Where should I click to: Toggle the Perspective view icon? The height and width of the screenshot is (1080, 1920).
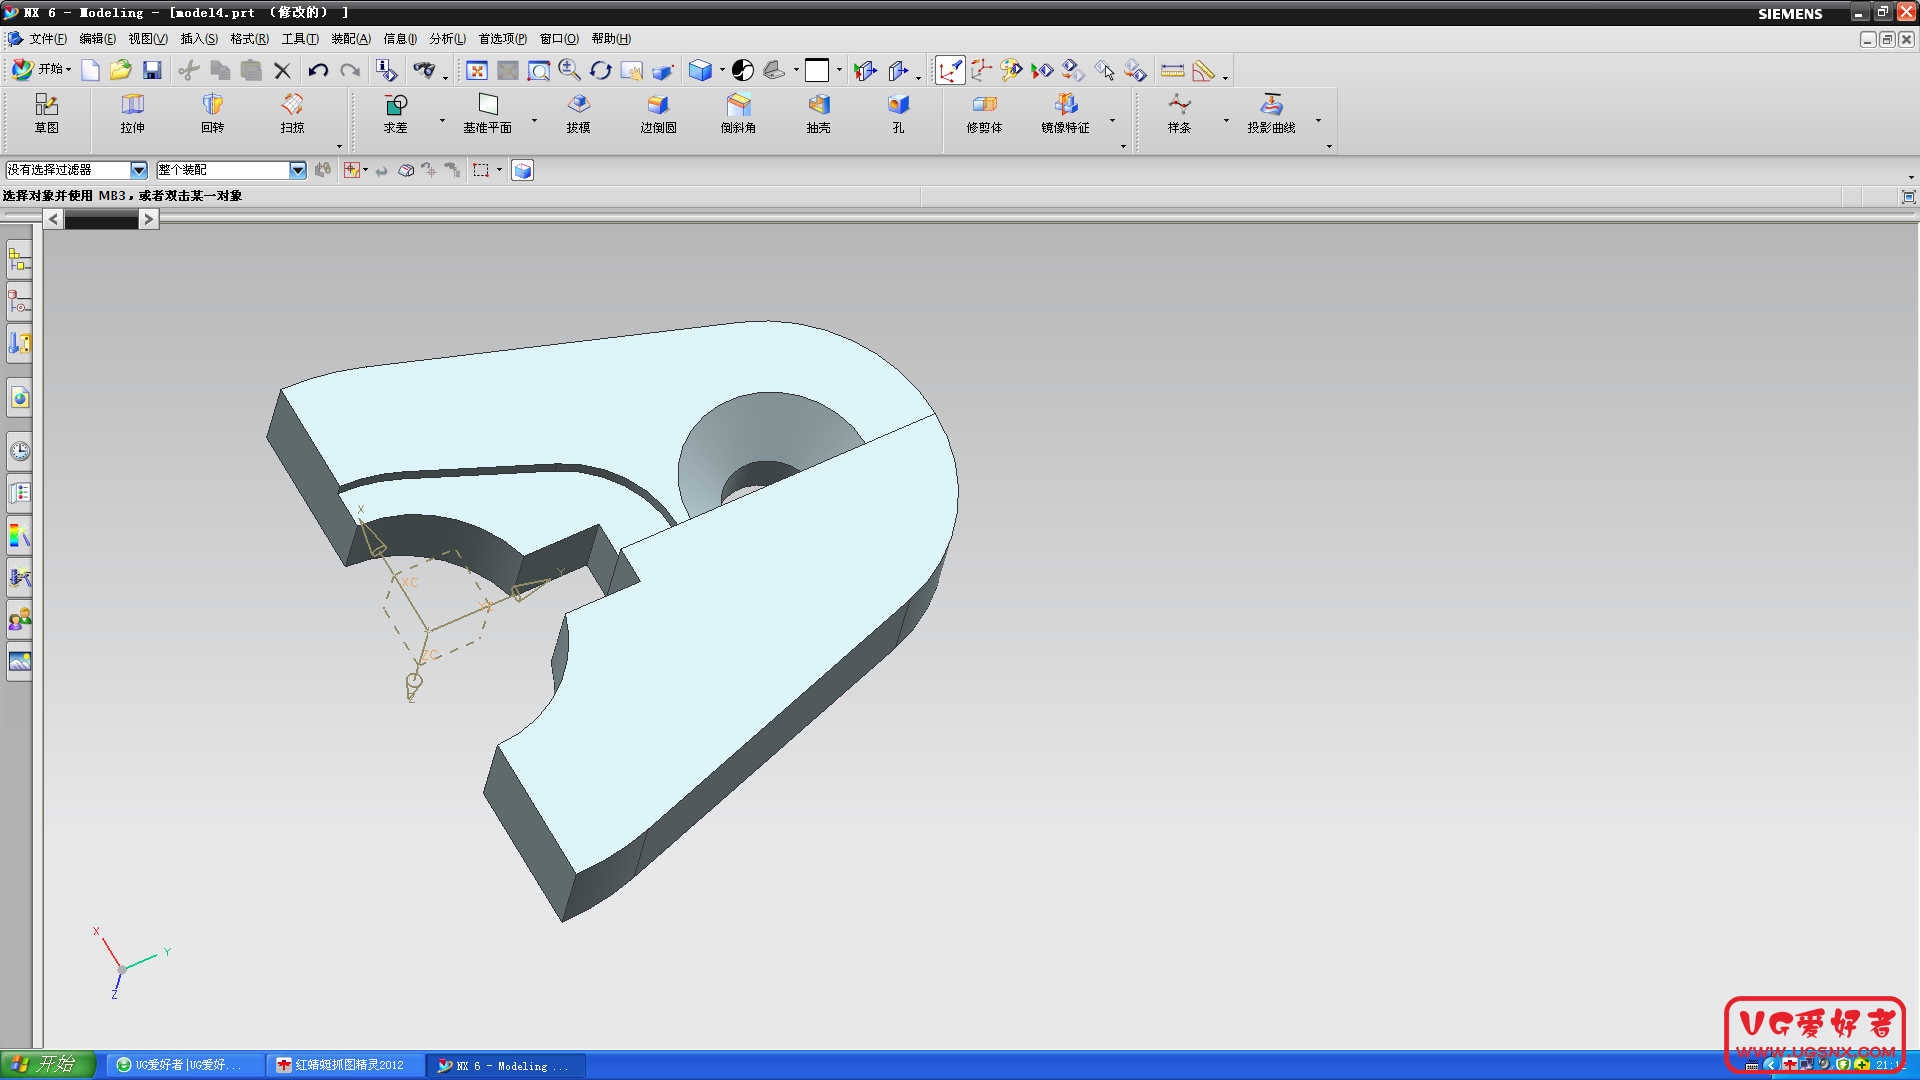coord(662,70)
